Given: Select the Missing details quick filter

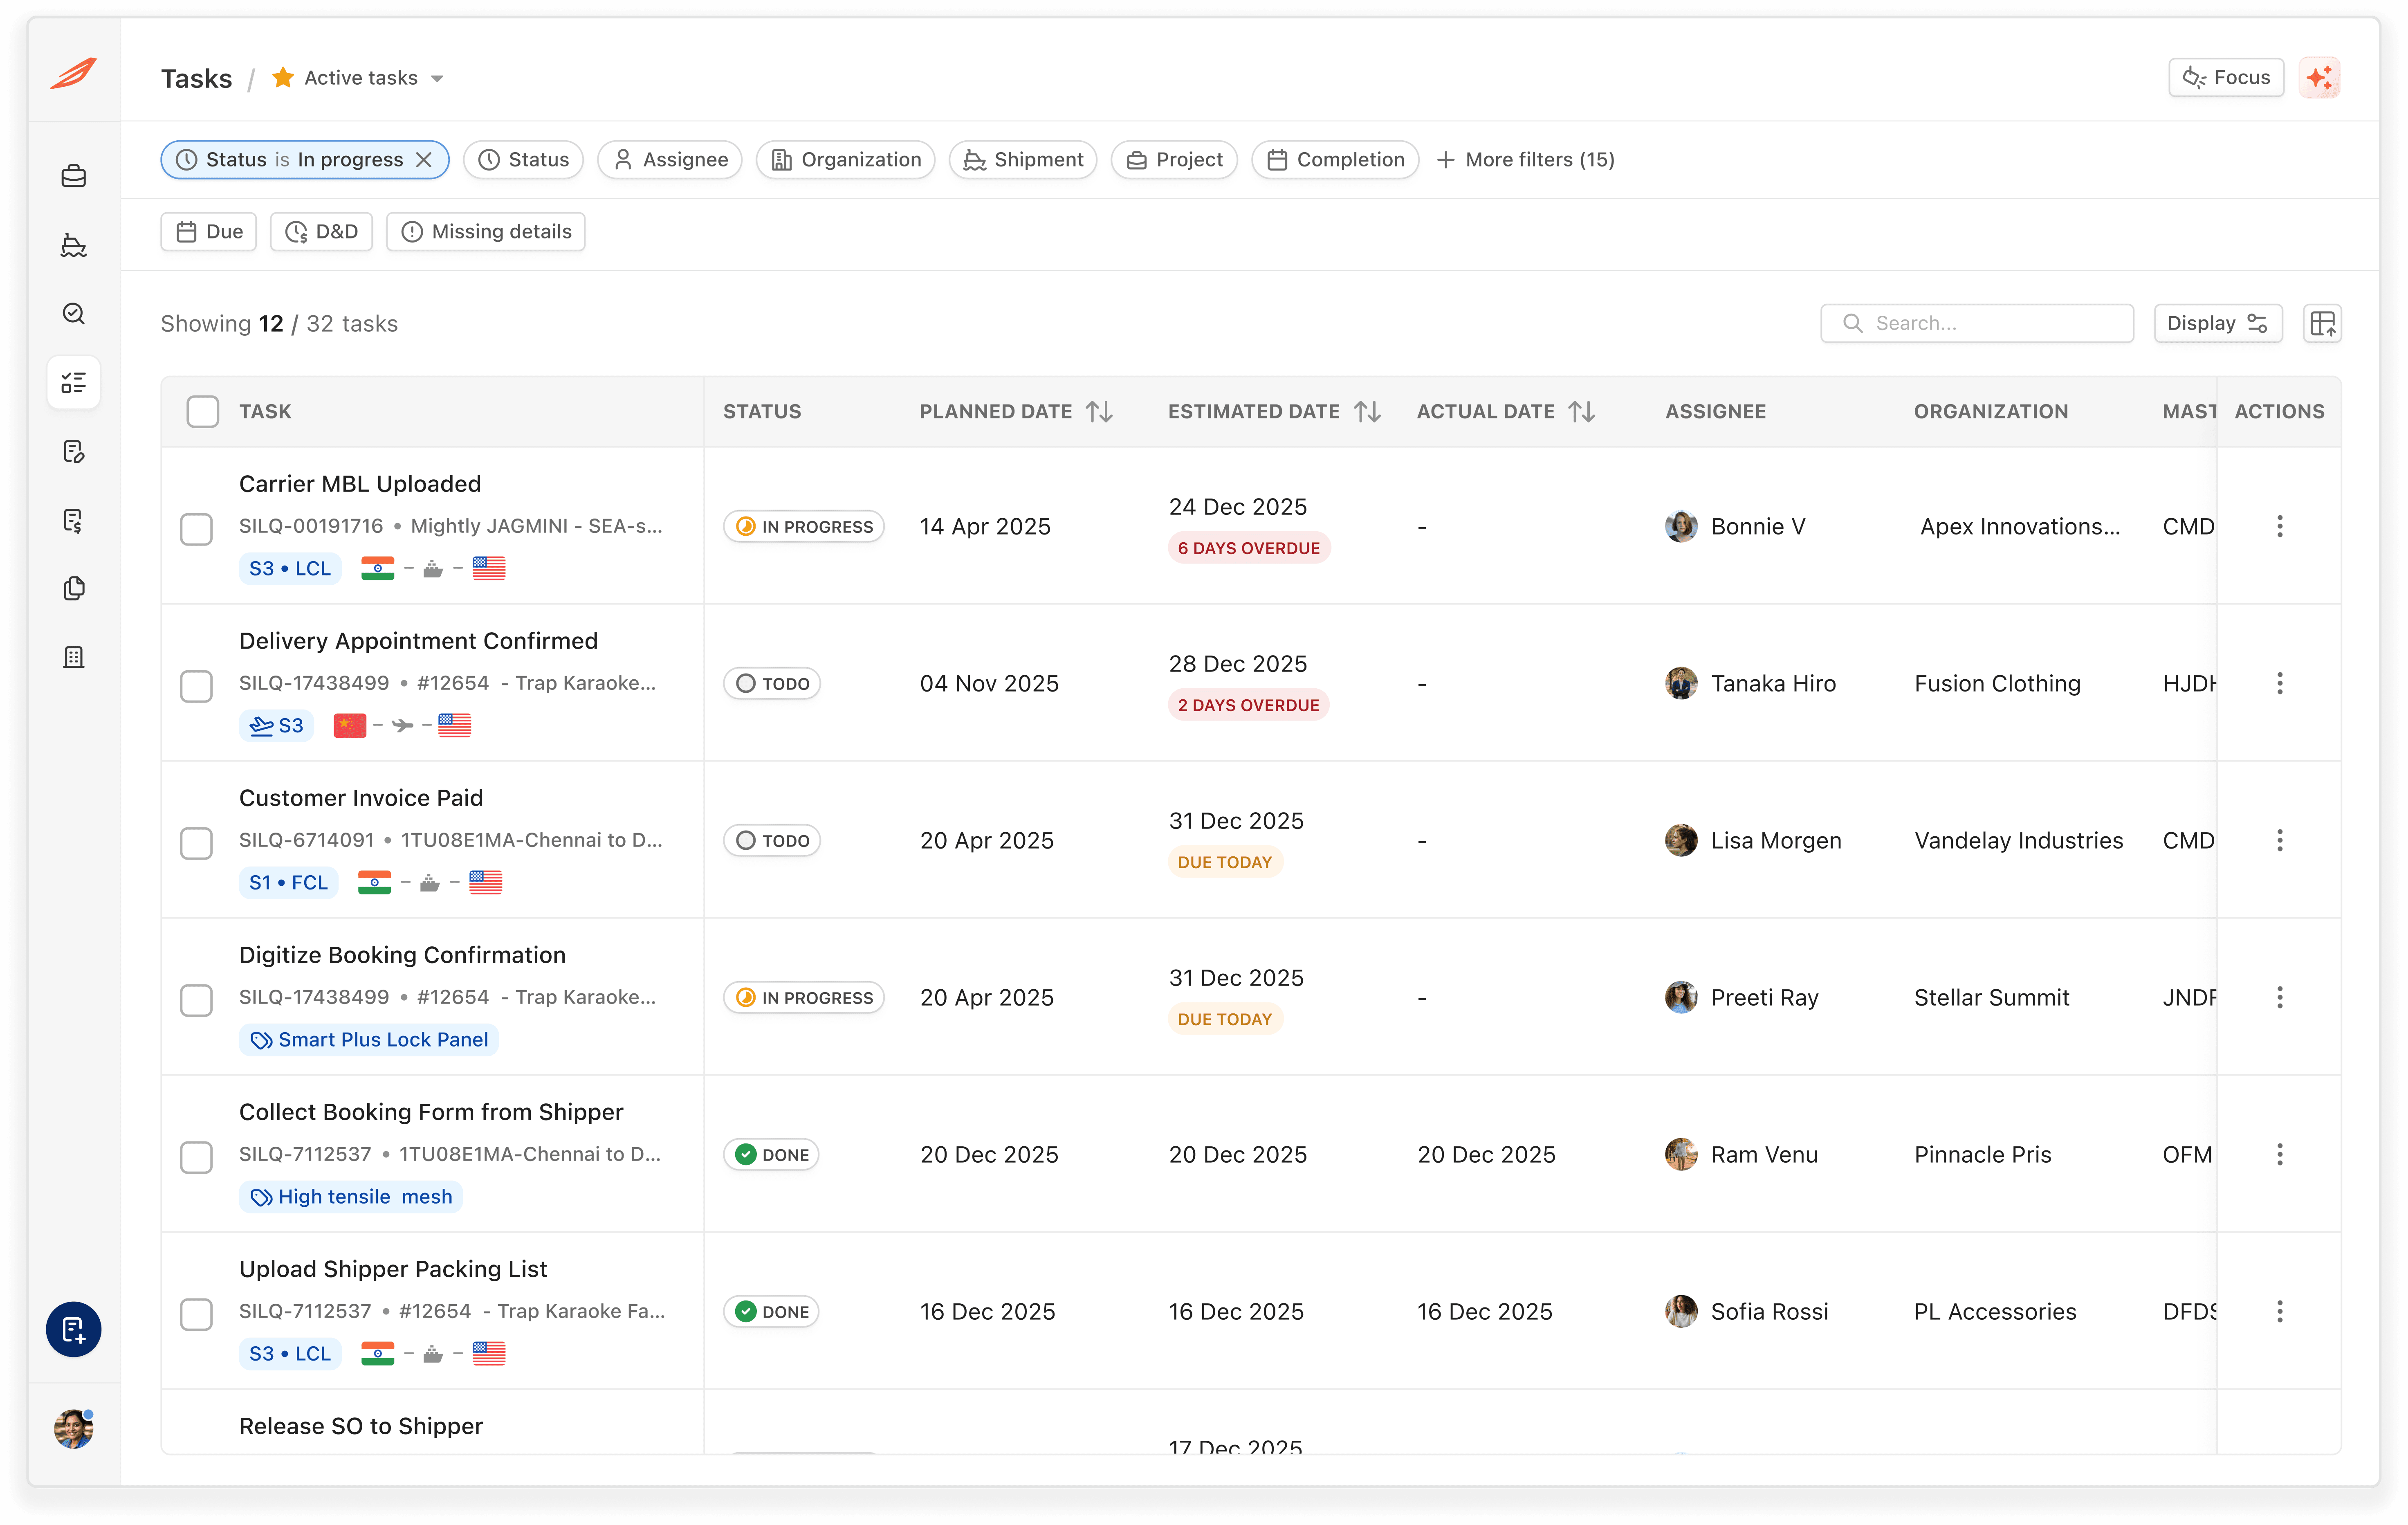Looking at the screenshot, I should tap(486, 232).
